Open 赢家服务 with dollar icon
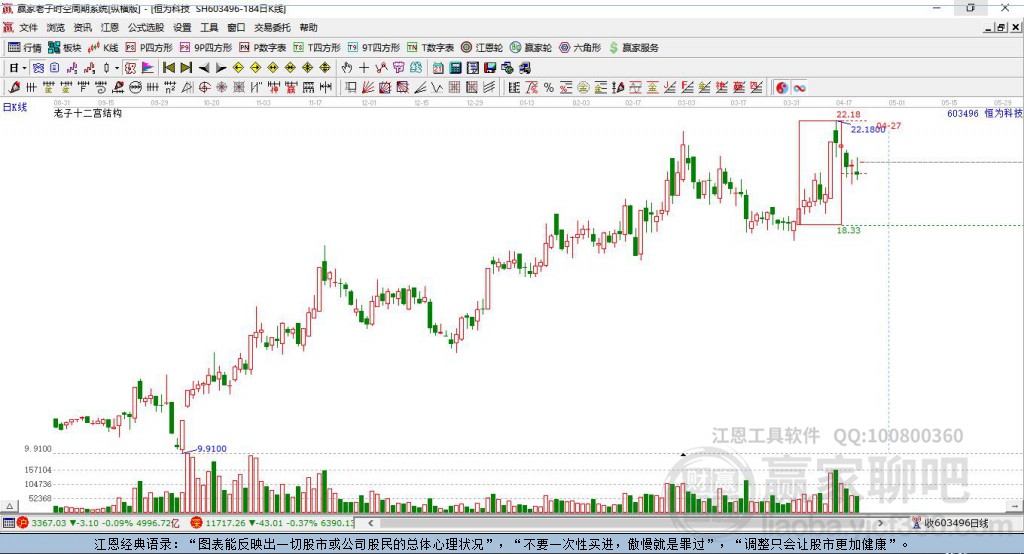 point(633,48)
